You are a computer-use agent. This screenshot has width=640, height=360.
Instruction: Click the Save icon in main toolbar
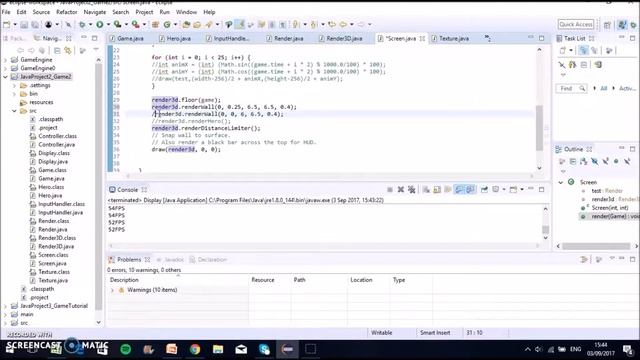[x=24, y=25]
